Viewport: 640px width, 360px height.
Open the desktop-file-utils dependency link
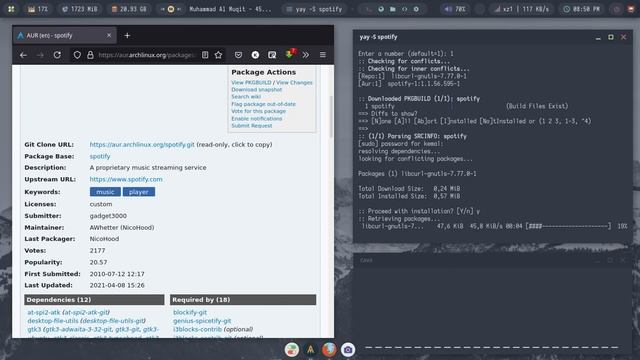53,321
